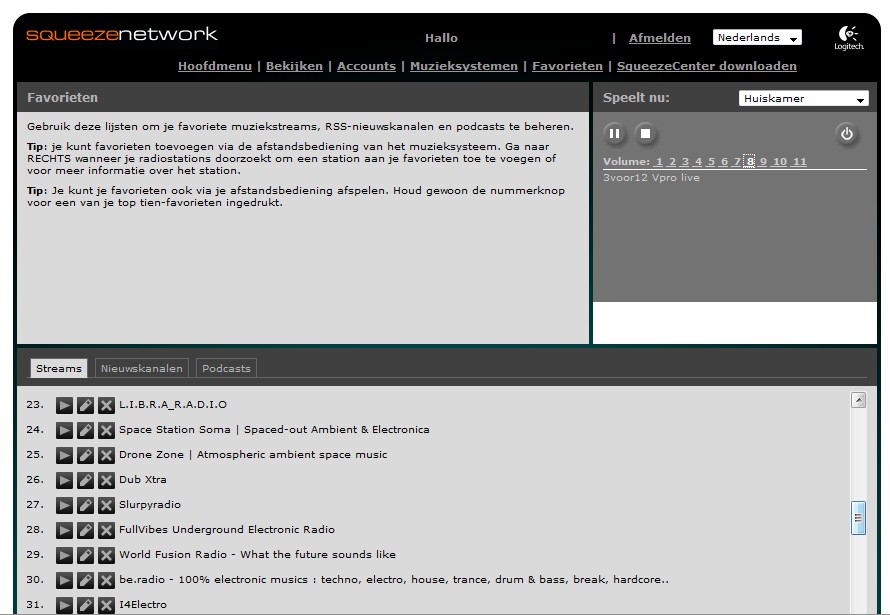Screen dimensions: 890x615
Task: Click the streams list scrollbar thumb
Action: click(x=858, y=517)
